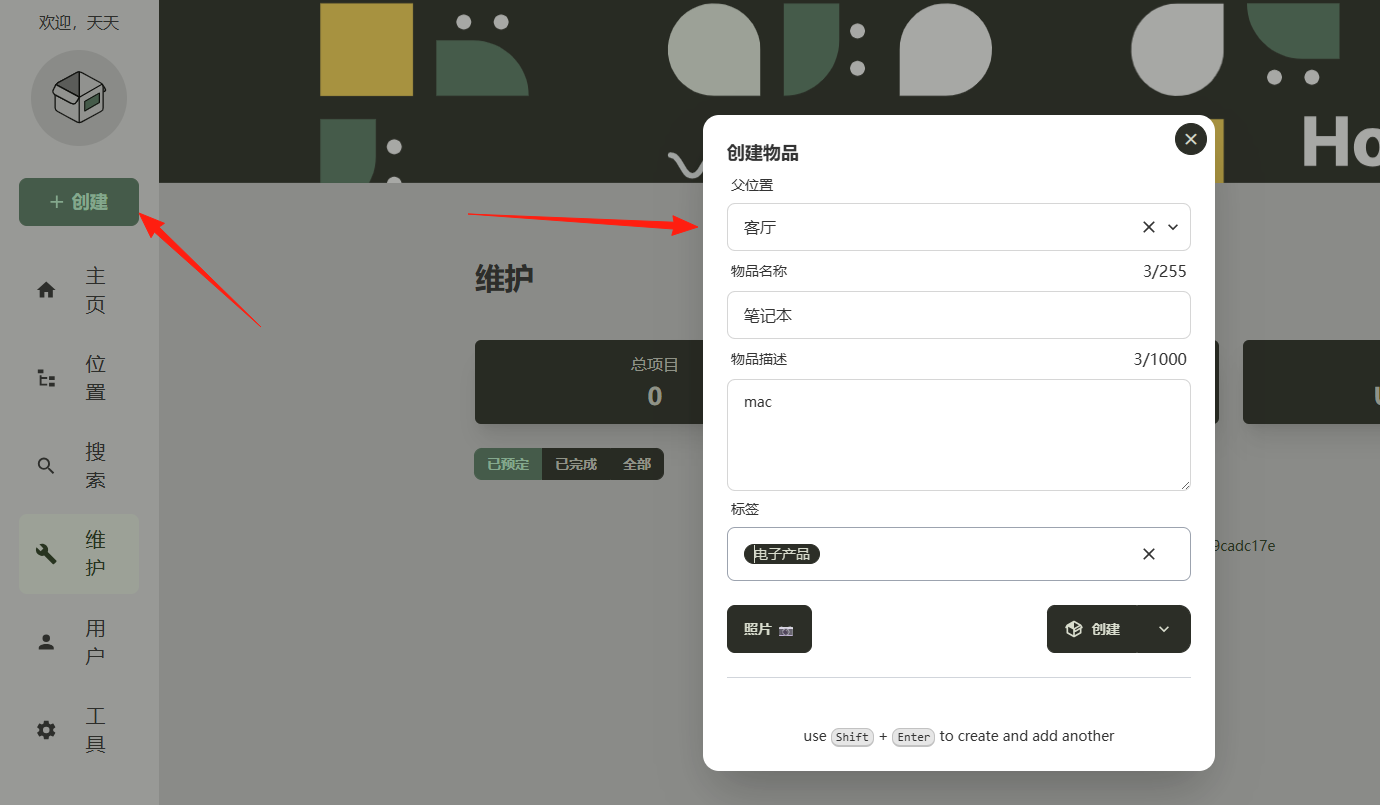Open the location tree icon
Viewport: 1380px width, 805px height.
(46, 378)
